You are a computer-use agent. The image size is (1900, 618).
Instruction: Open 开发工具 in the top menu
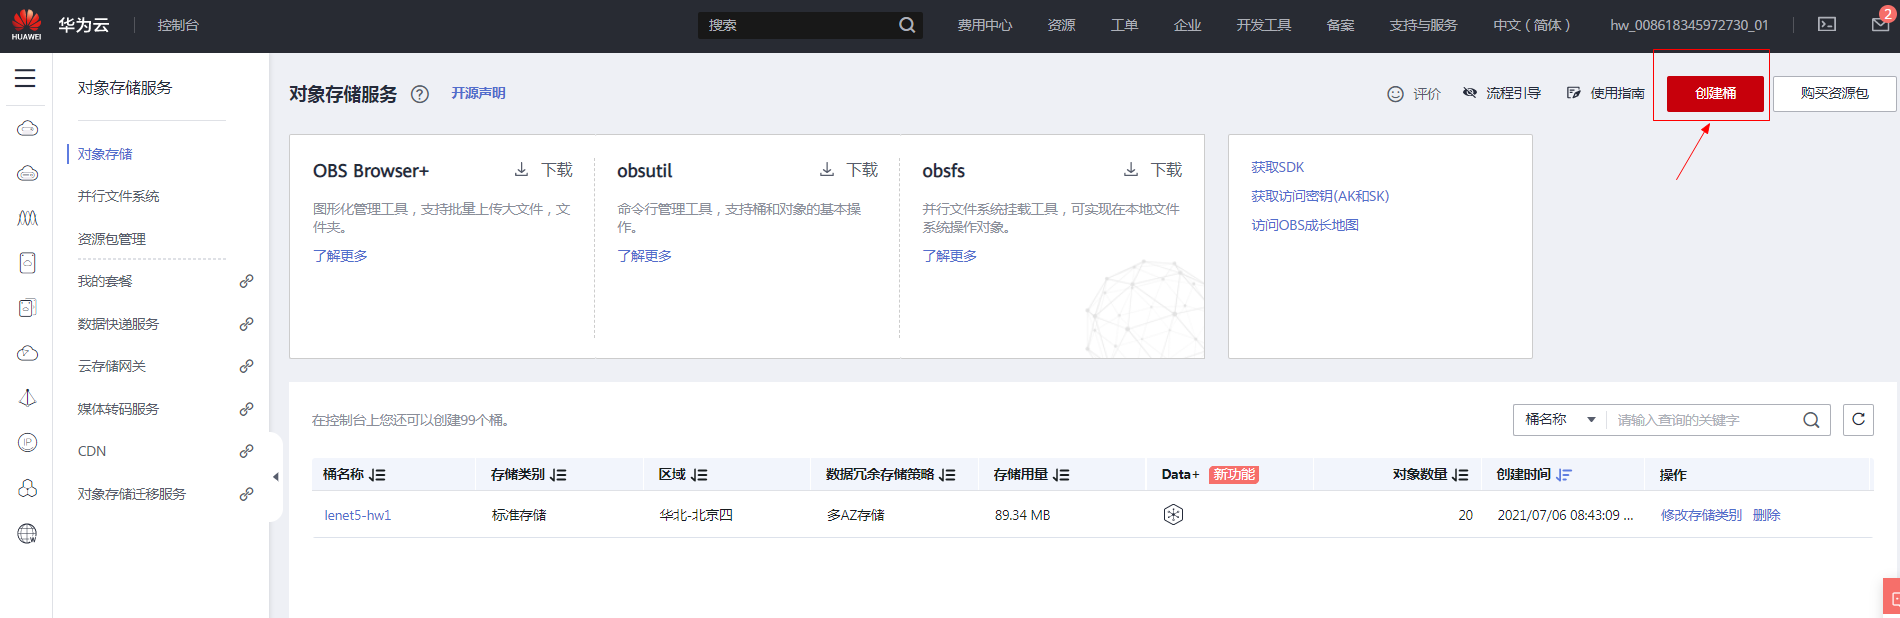tap(1264, 25)
